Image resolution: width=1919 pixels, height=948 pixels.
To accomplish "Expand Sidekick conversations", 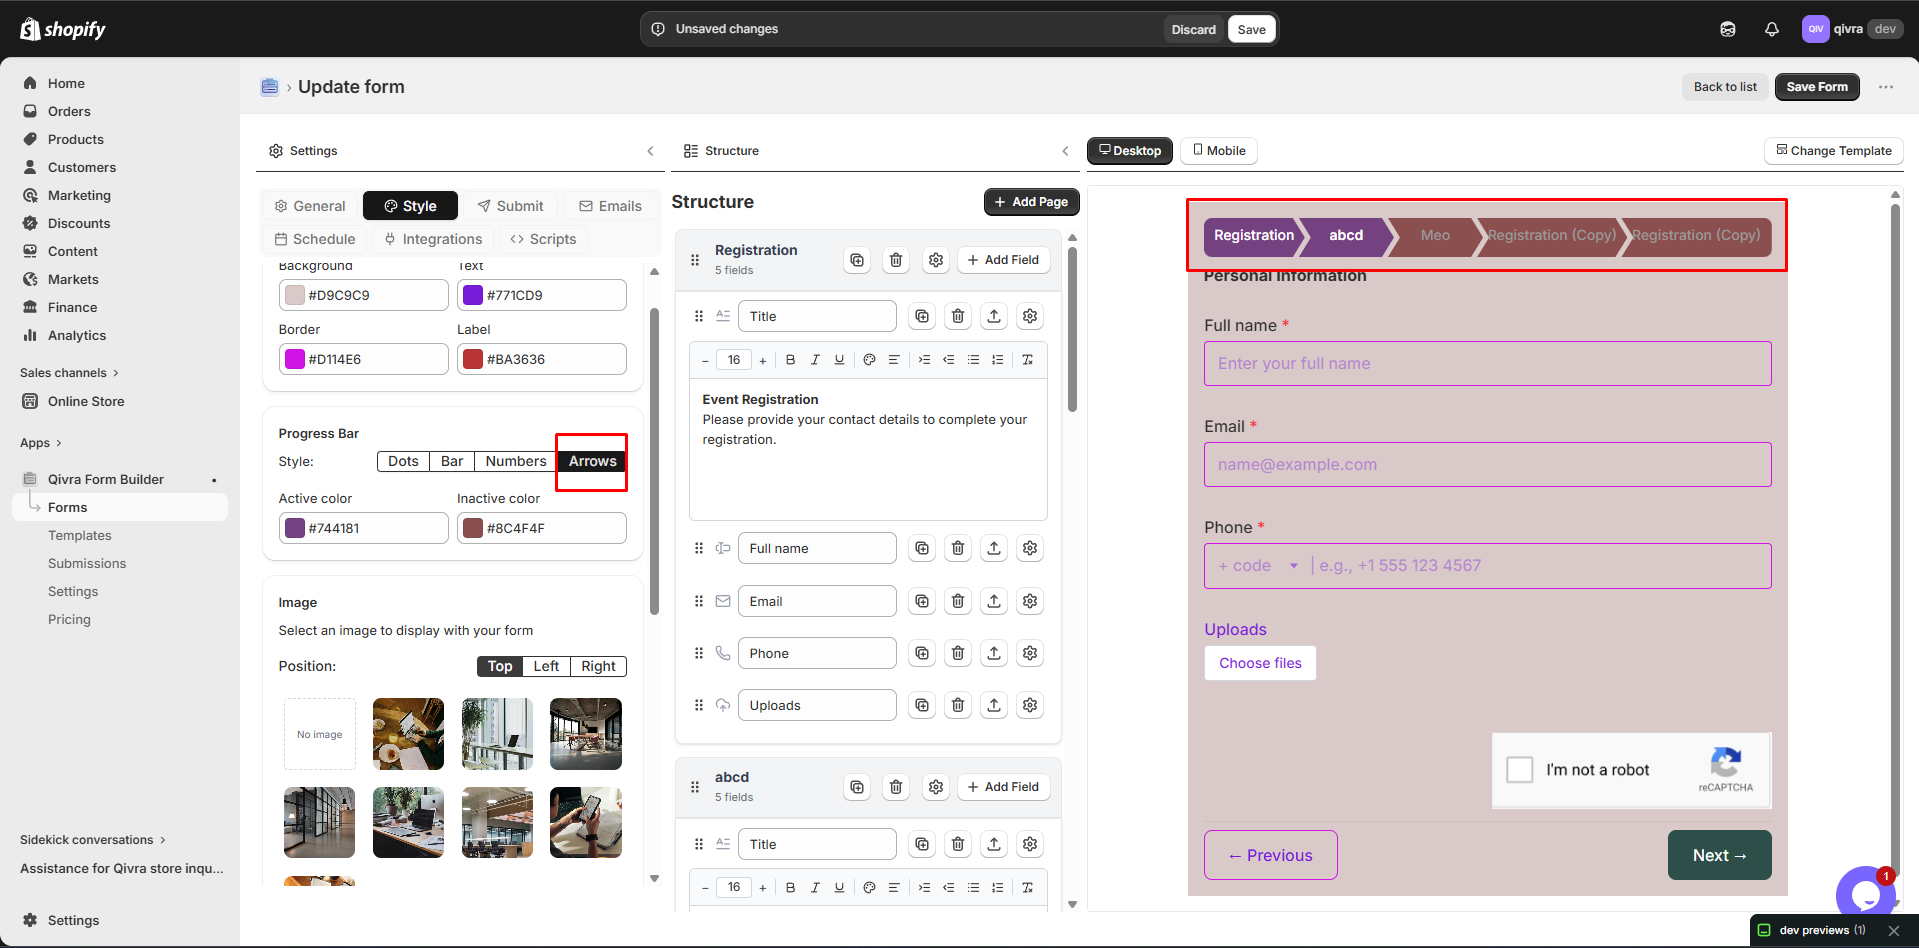I will tap(93, 840).
